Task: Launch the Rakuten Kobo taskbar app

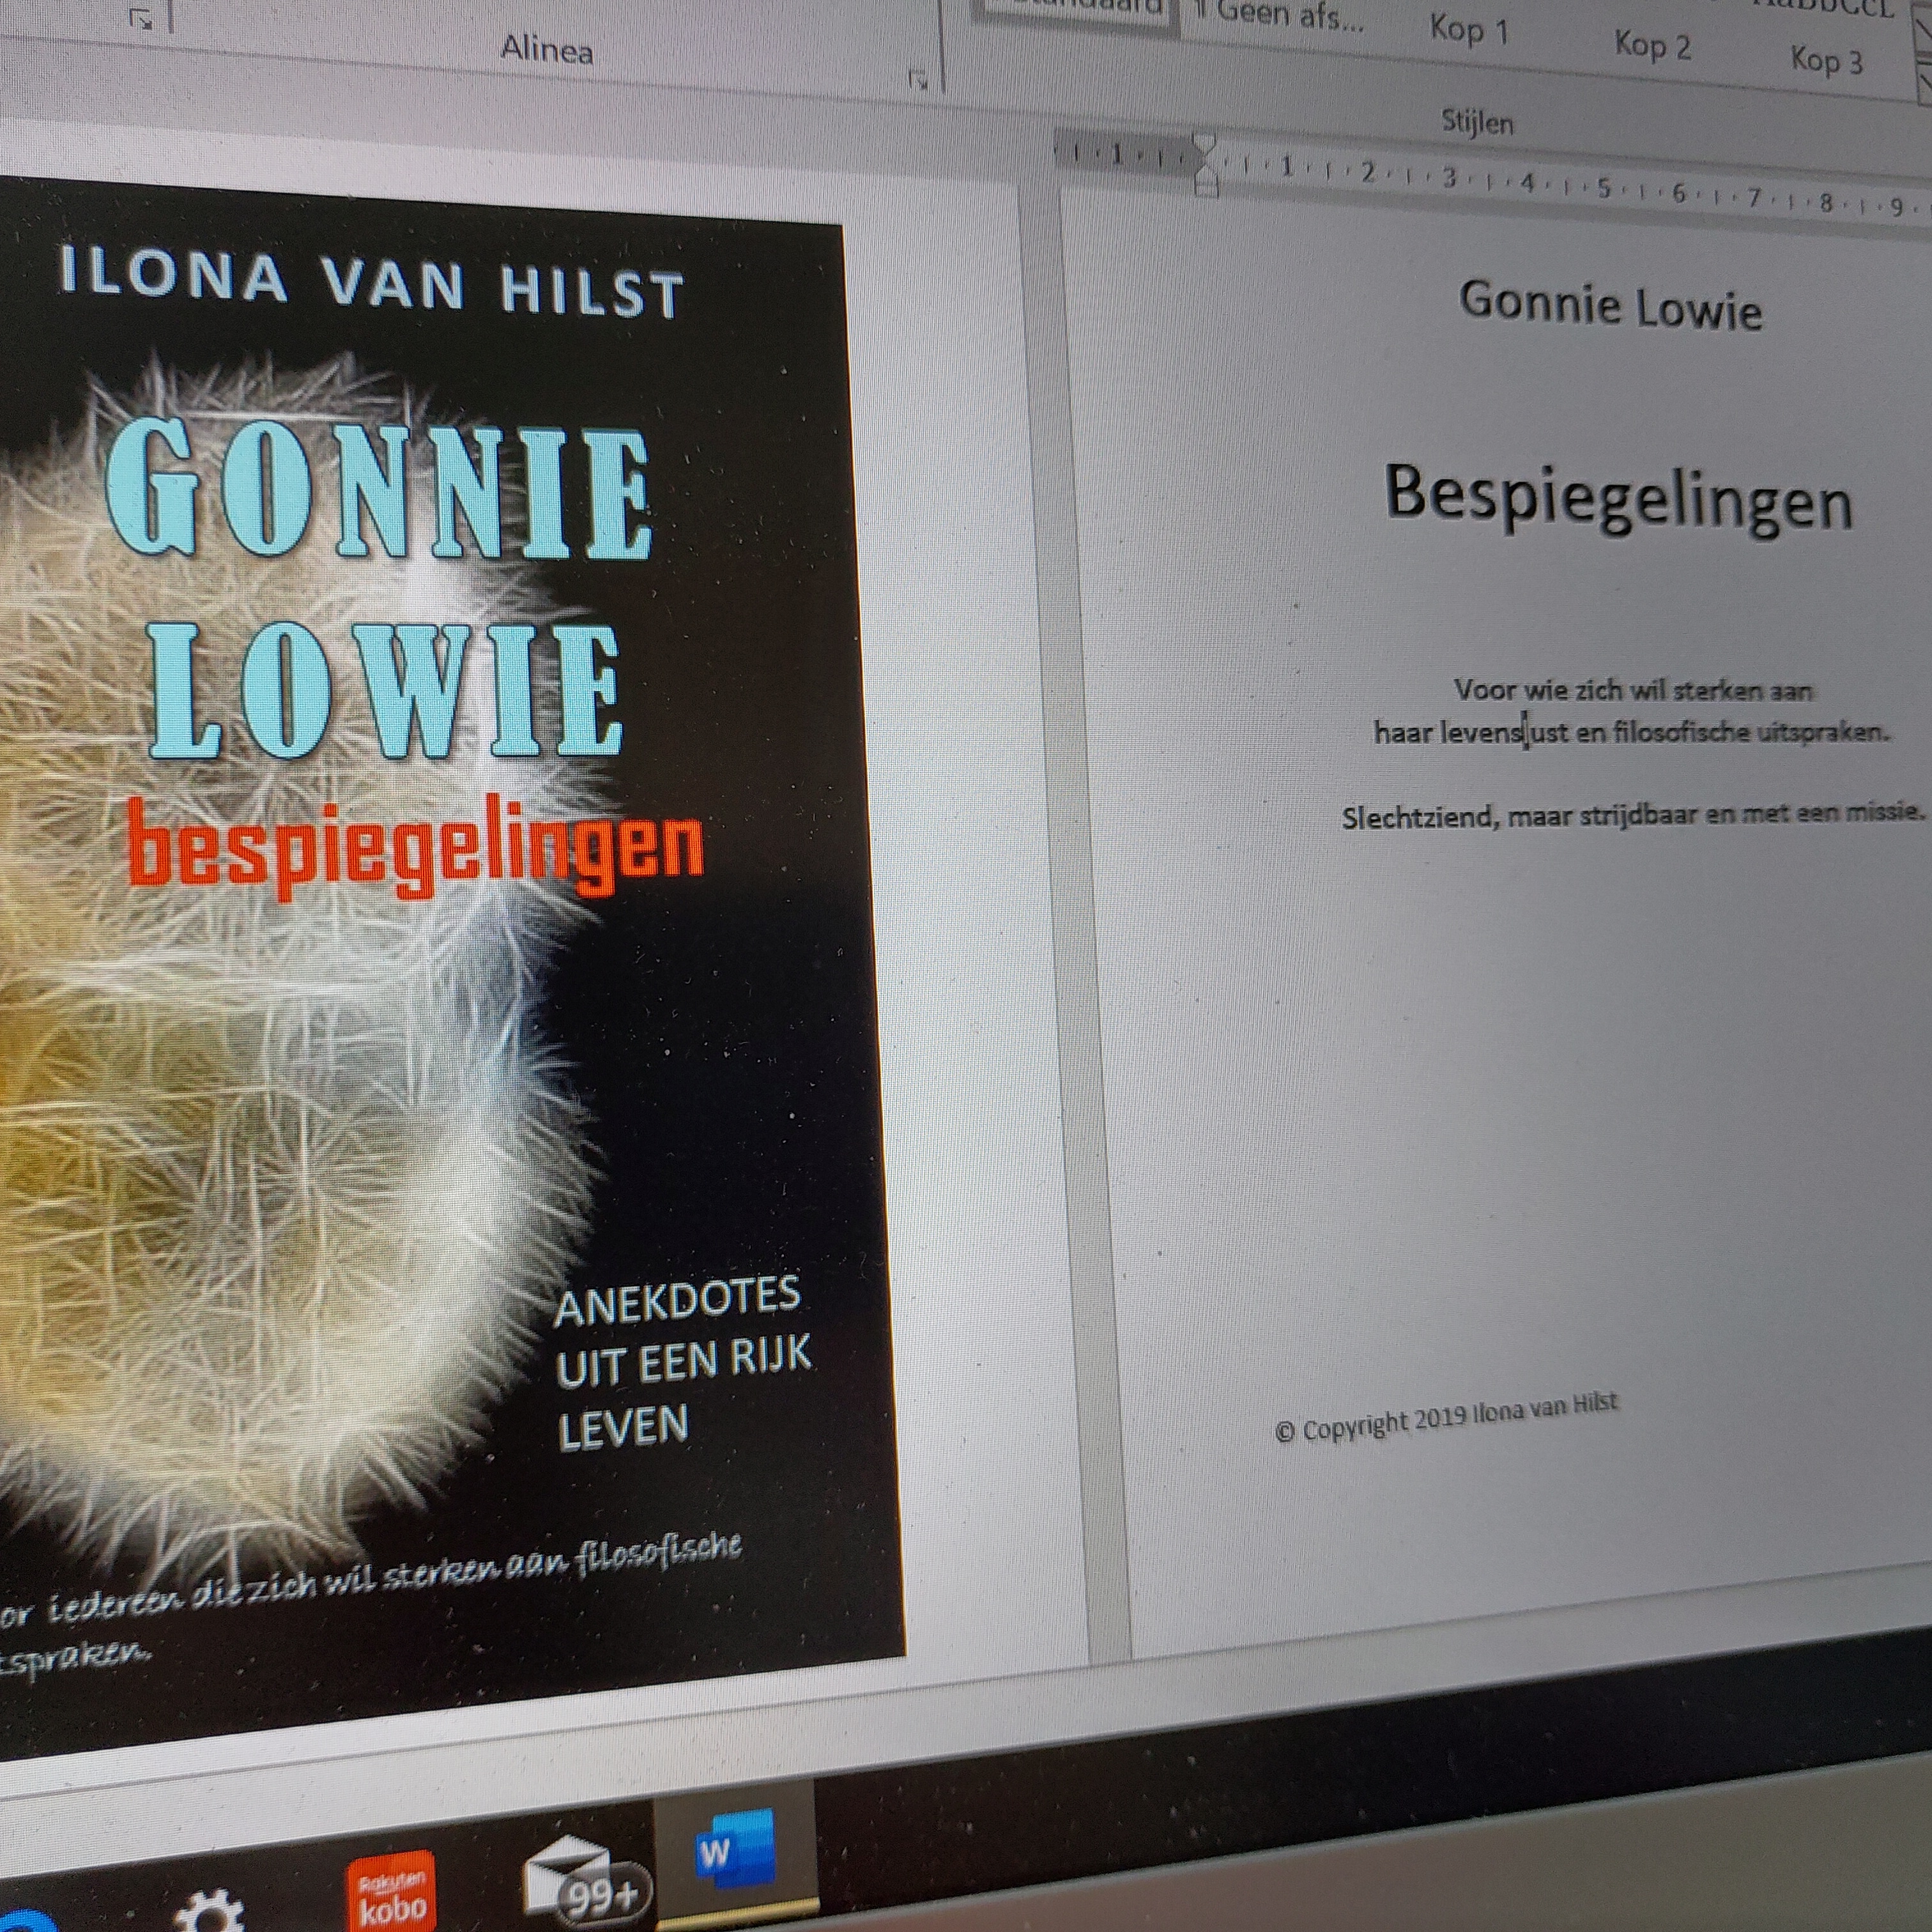Action: [x=391, y=1892]
